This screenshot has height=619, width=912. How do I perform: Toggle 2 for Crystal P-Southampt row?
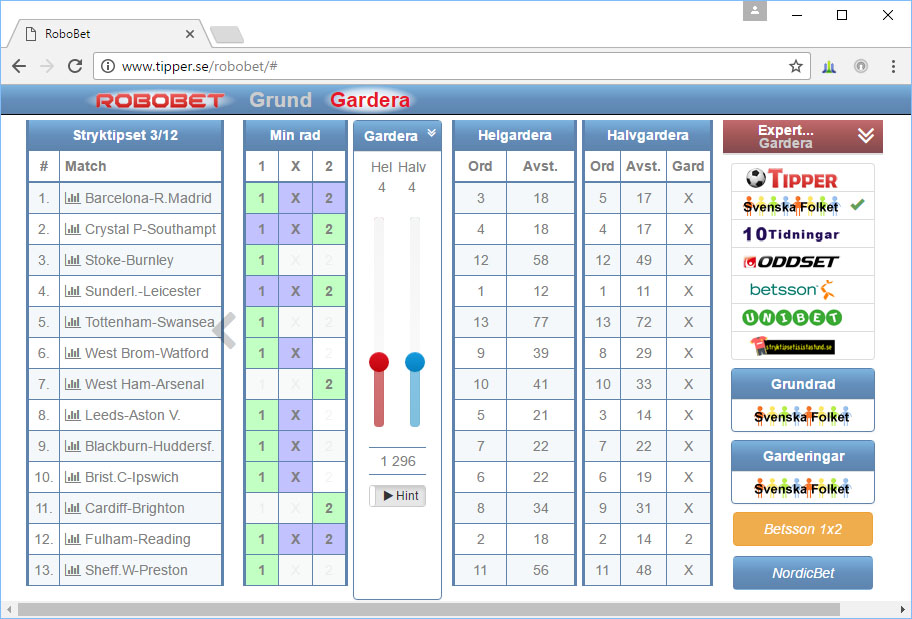(329, 229)
